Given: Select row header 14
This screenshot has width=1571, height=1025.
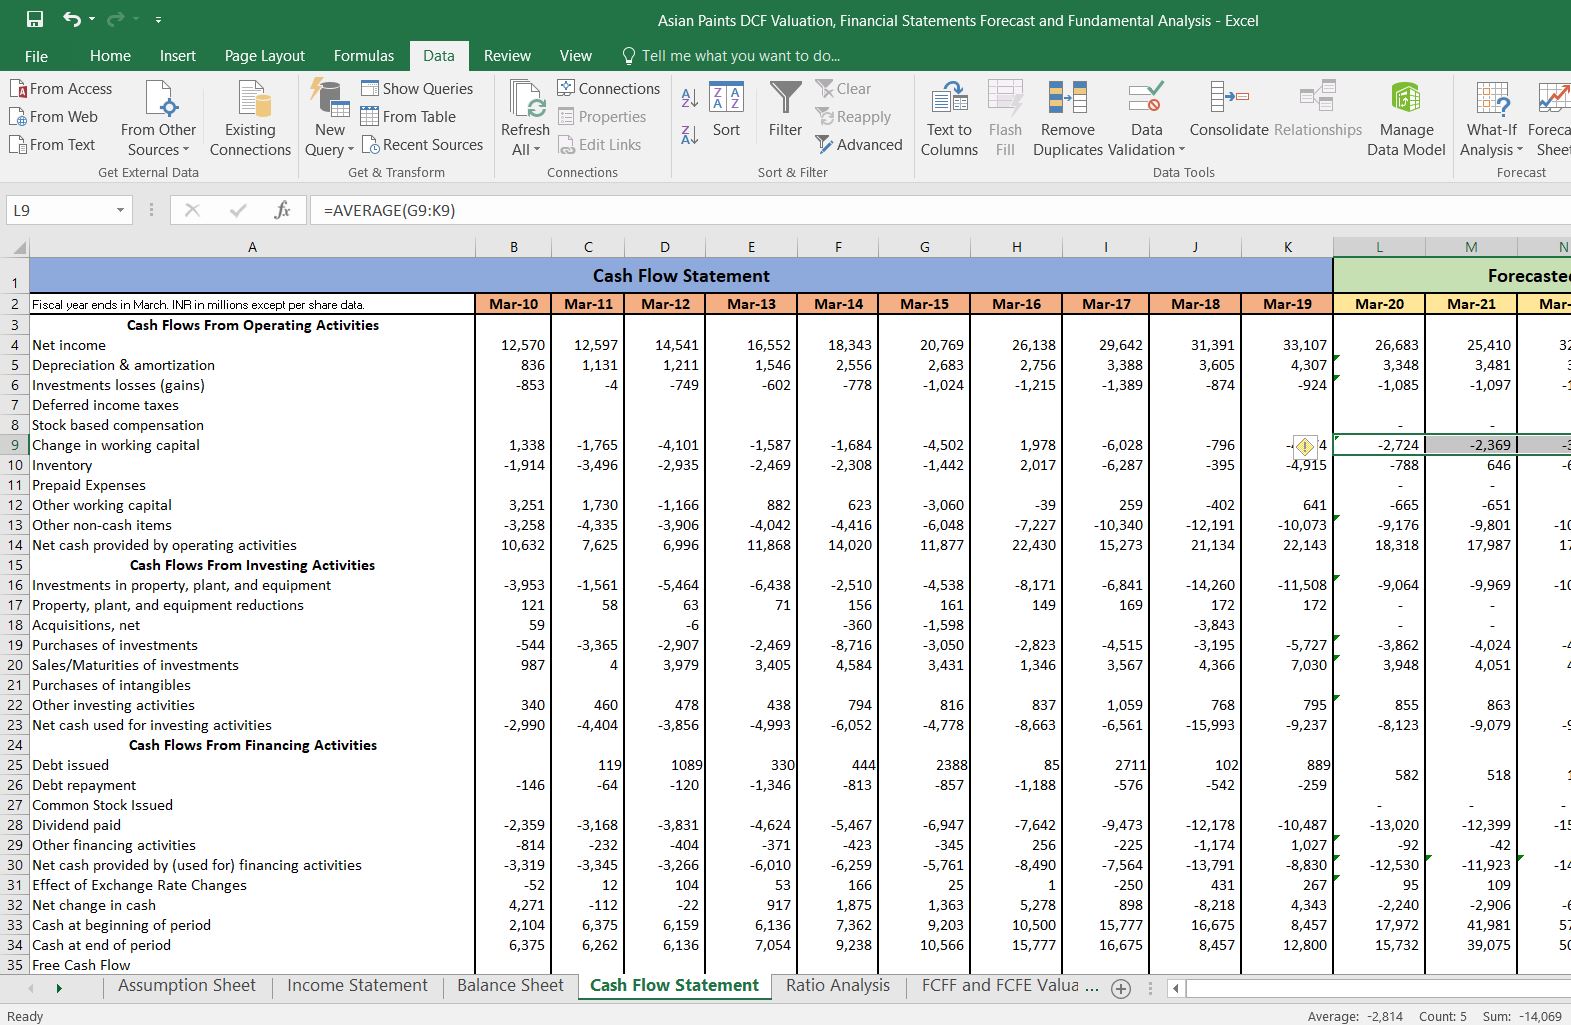Looking at the screenshot, I should tap(14, 545).
